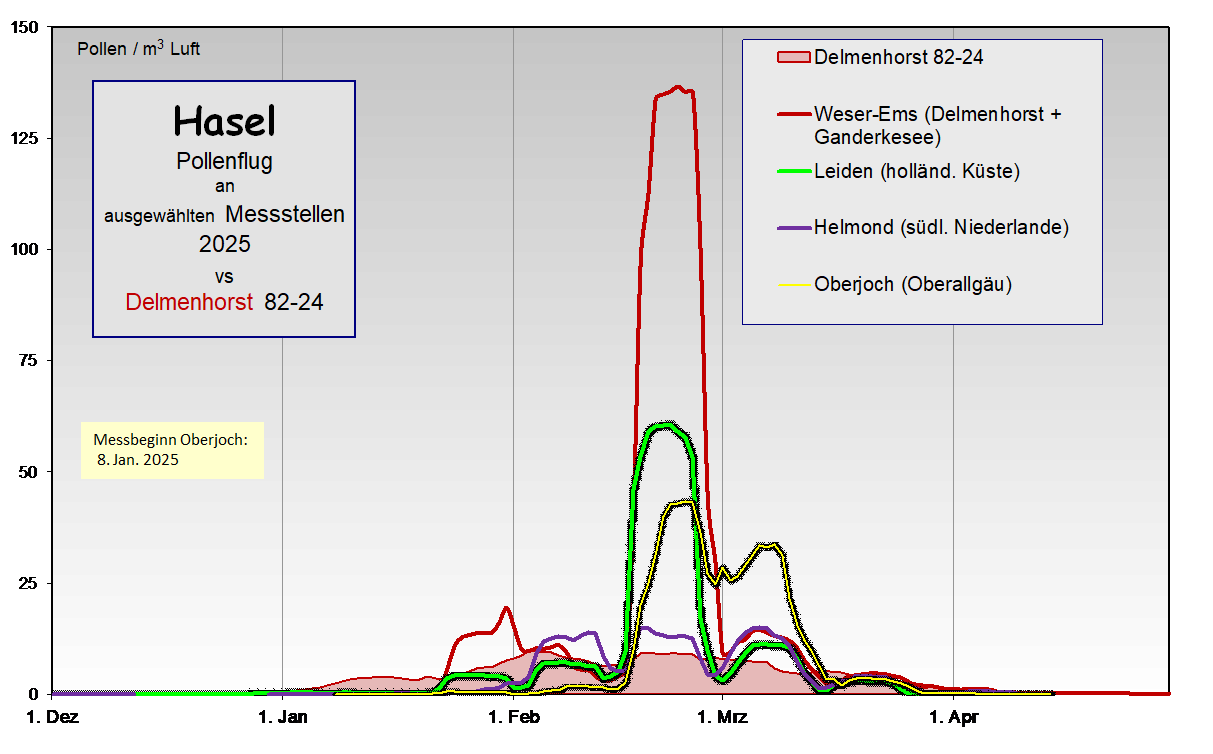Select the 'Leiden (holländ. Küste)' legend label
This screenshot has height=754, width=1213.
(x=917, y=172)
